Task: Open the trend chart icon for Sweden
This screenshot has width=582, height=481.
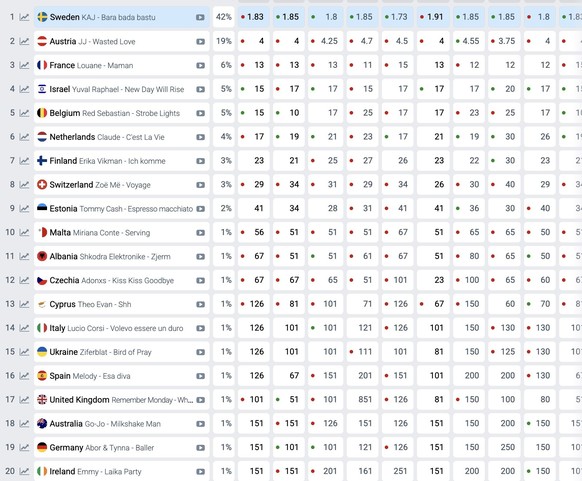Action: [x=24, y=17]
